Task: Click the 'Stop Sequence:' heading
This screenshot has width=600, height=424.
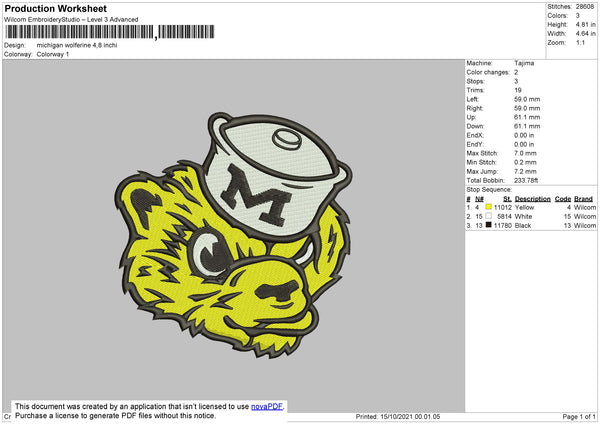Action: point(489,190)
